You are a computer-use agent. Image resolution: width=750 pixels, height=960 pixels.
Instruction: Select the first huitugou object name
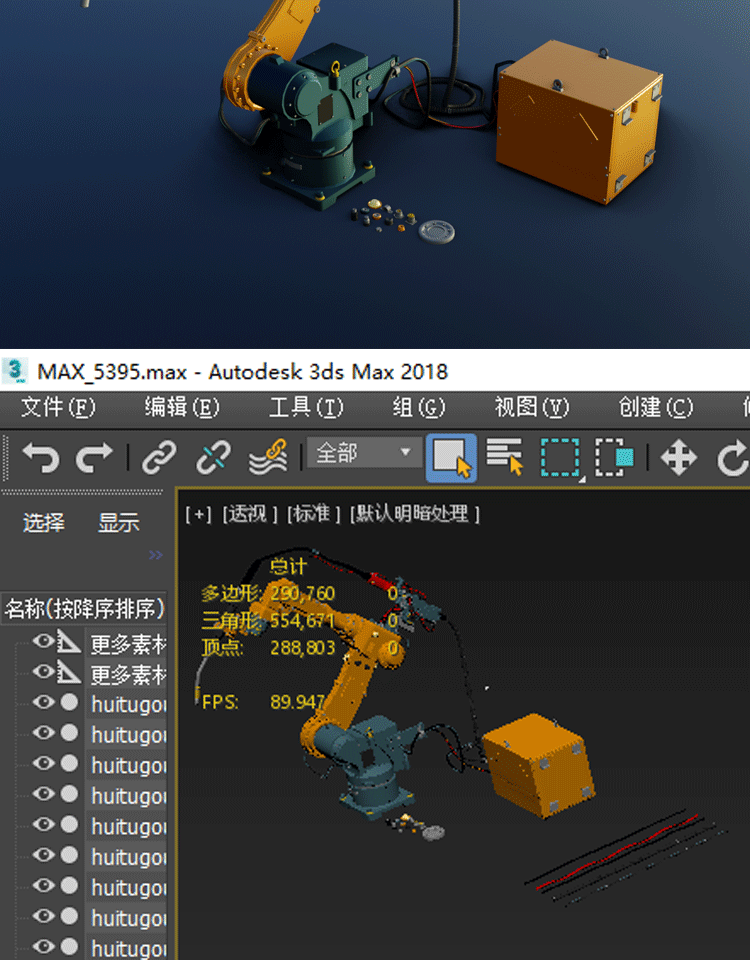click(129, 705)
